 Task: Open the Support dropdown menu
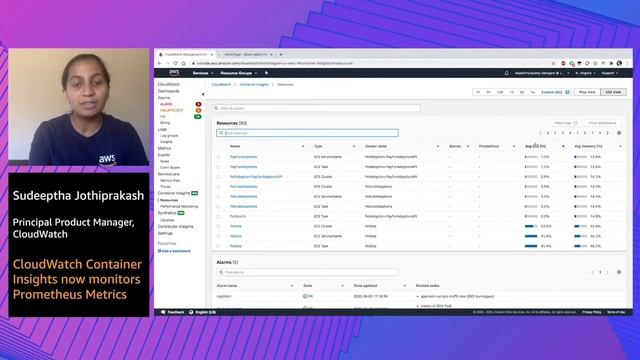click(x=610, y=73)
